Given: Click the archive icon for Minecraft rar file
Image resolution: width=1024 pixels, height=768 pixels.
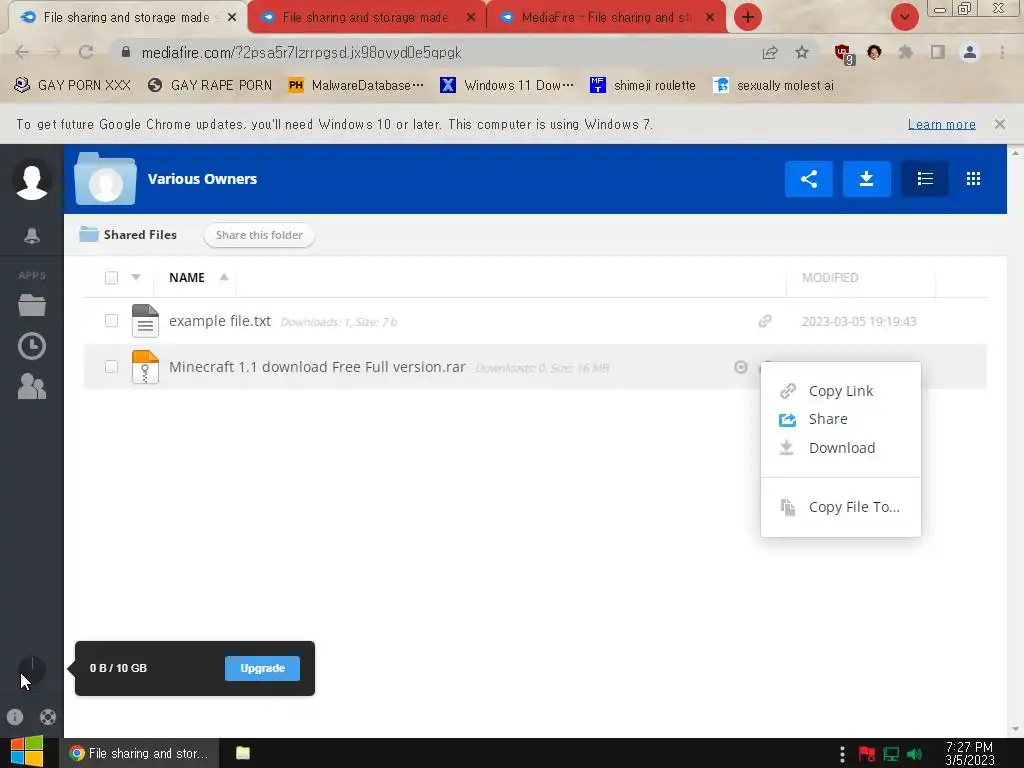Looking at the screenshot, I should [145, 367].
